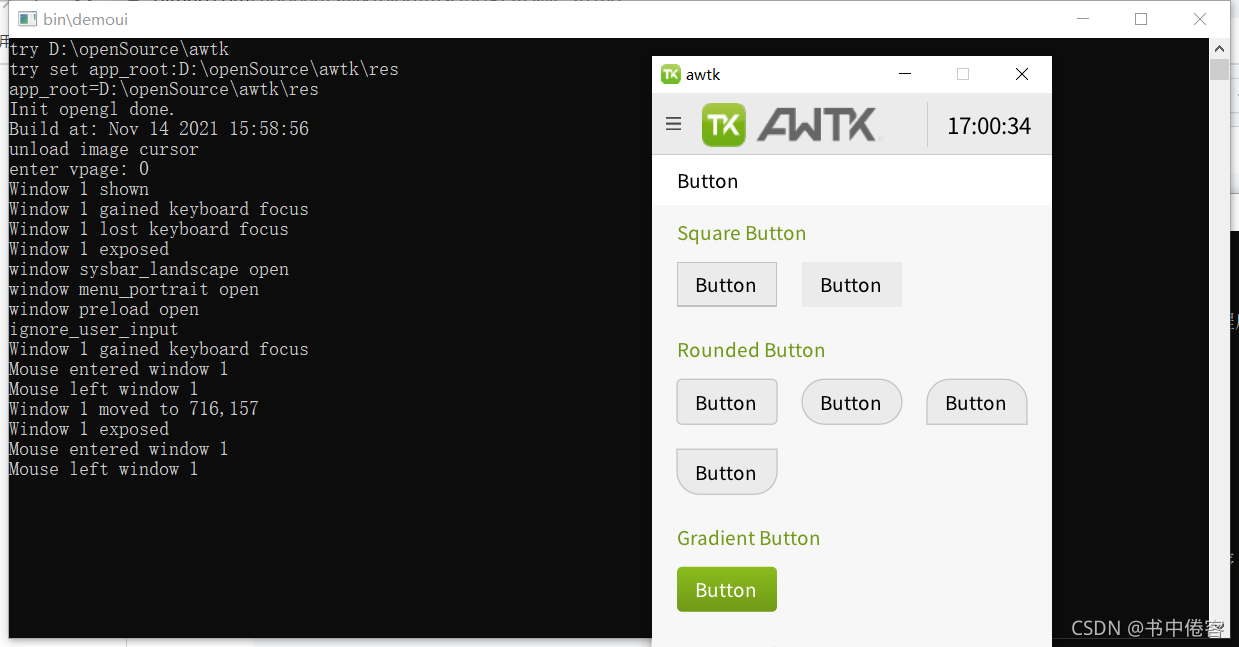Click the green TK logo in the header

pyautogui.click(x=722, y=124)
